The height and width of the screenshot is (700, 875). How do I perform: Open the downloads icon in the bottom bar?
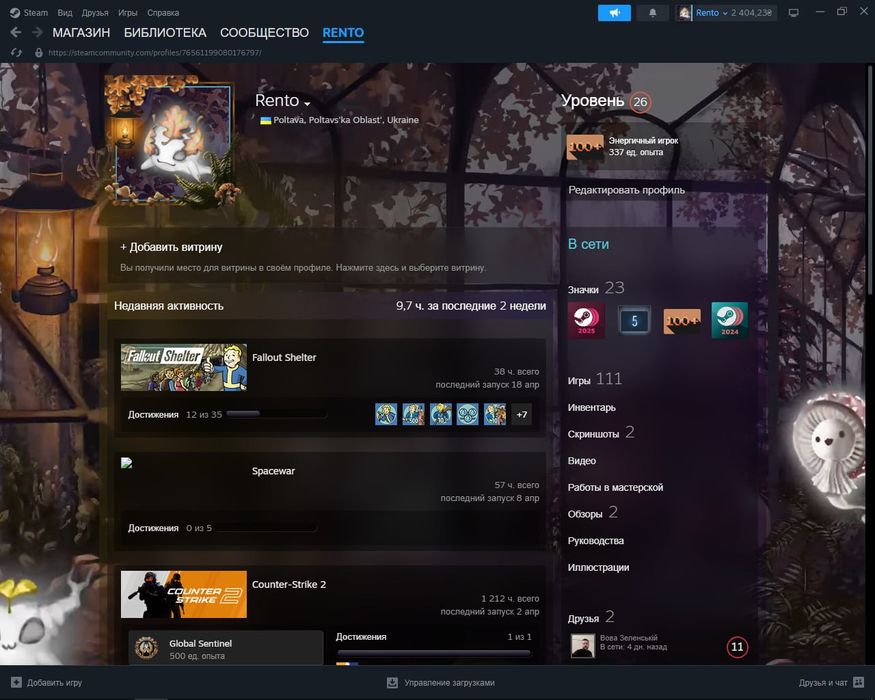(x=392, y=682)
